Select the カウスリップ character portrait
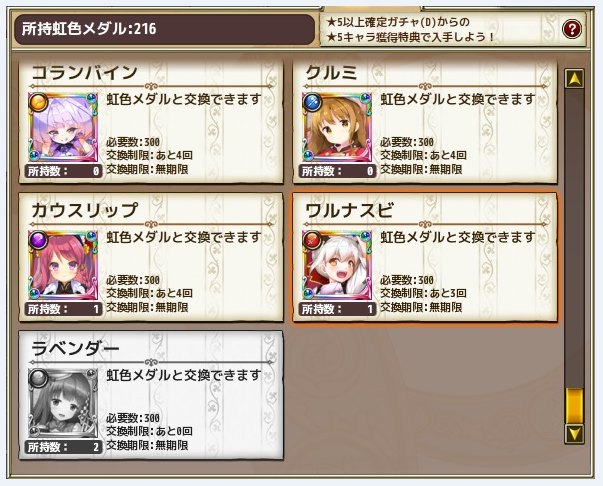 click(x=63, y=265)
